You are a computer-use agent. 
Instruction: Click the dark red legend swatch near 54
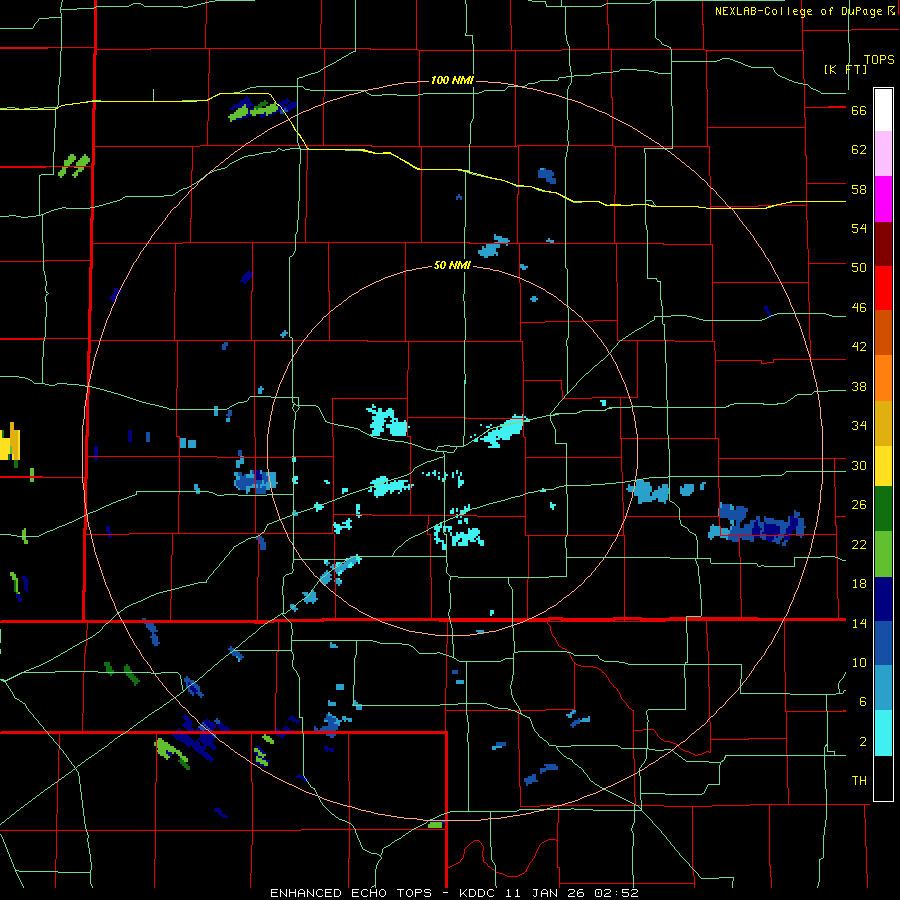[x=883, y=244]
